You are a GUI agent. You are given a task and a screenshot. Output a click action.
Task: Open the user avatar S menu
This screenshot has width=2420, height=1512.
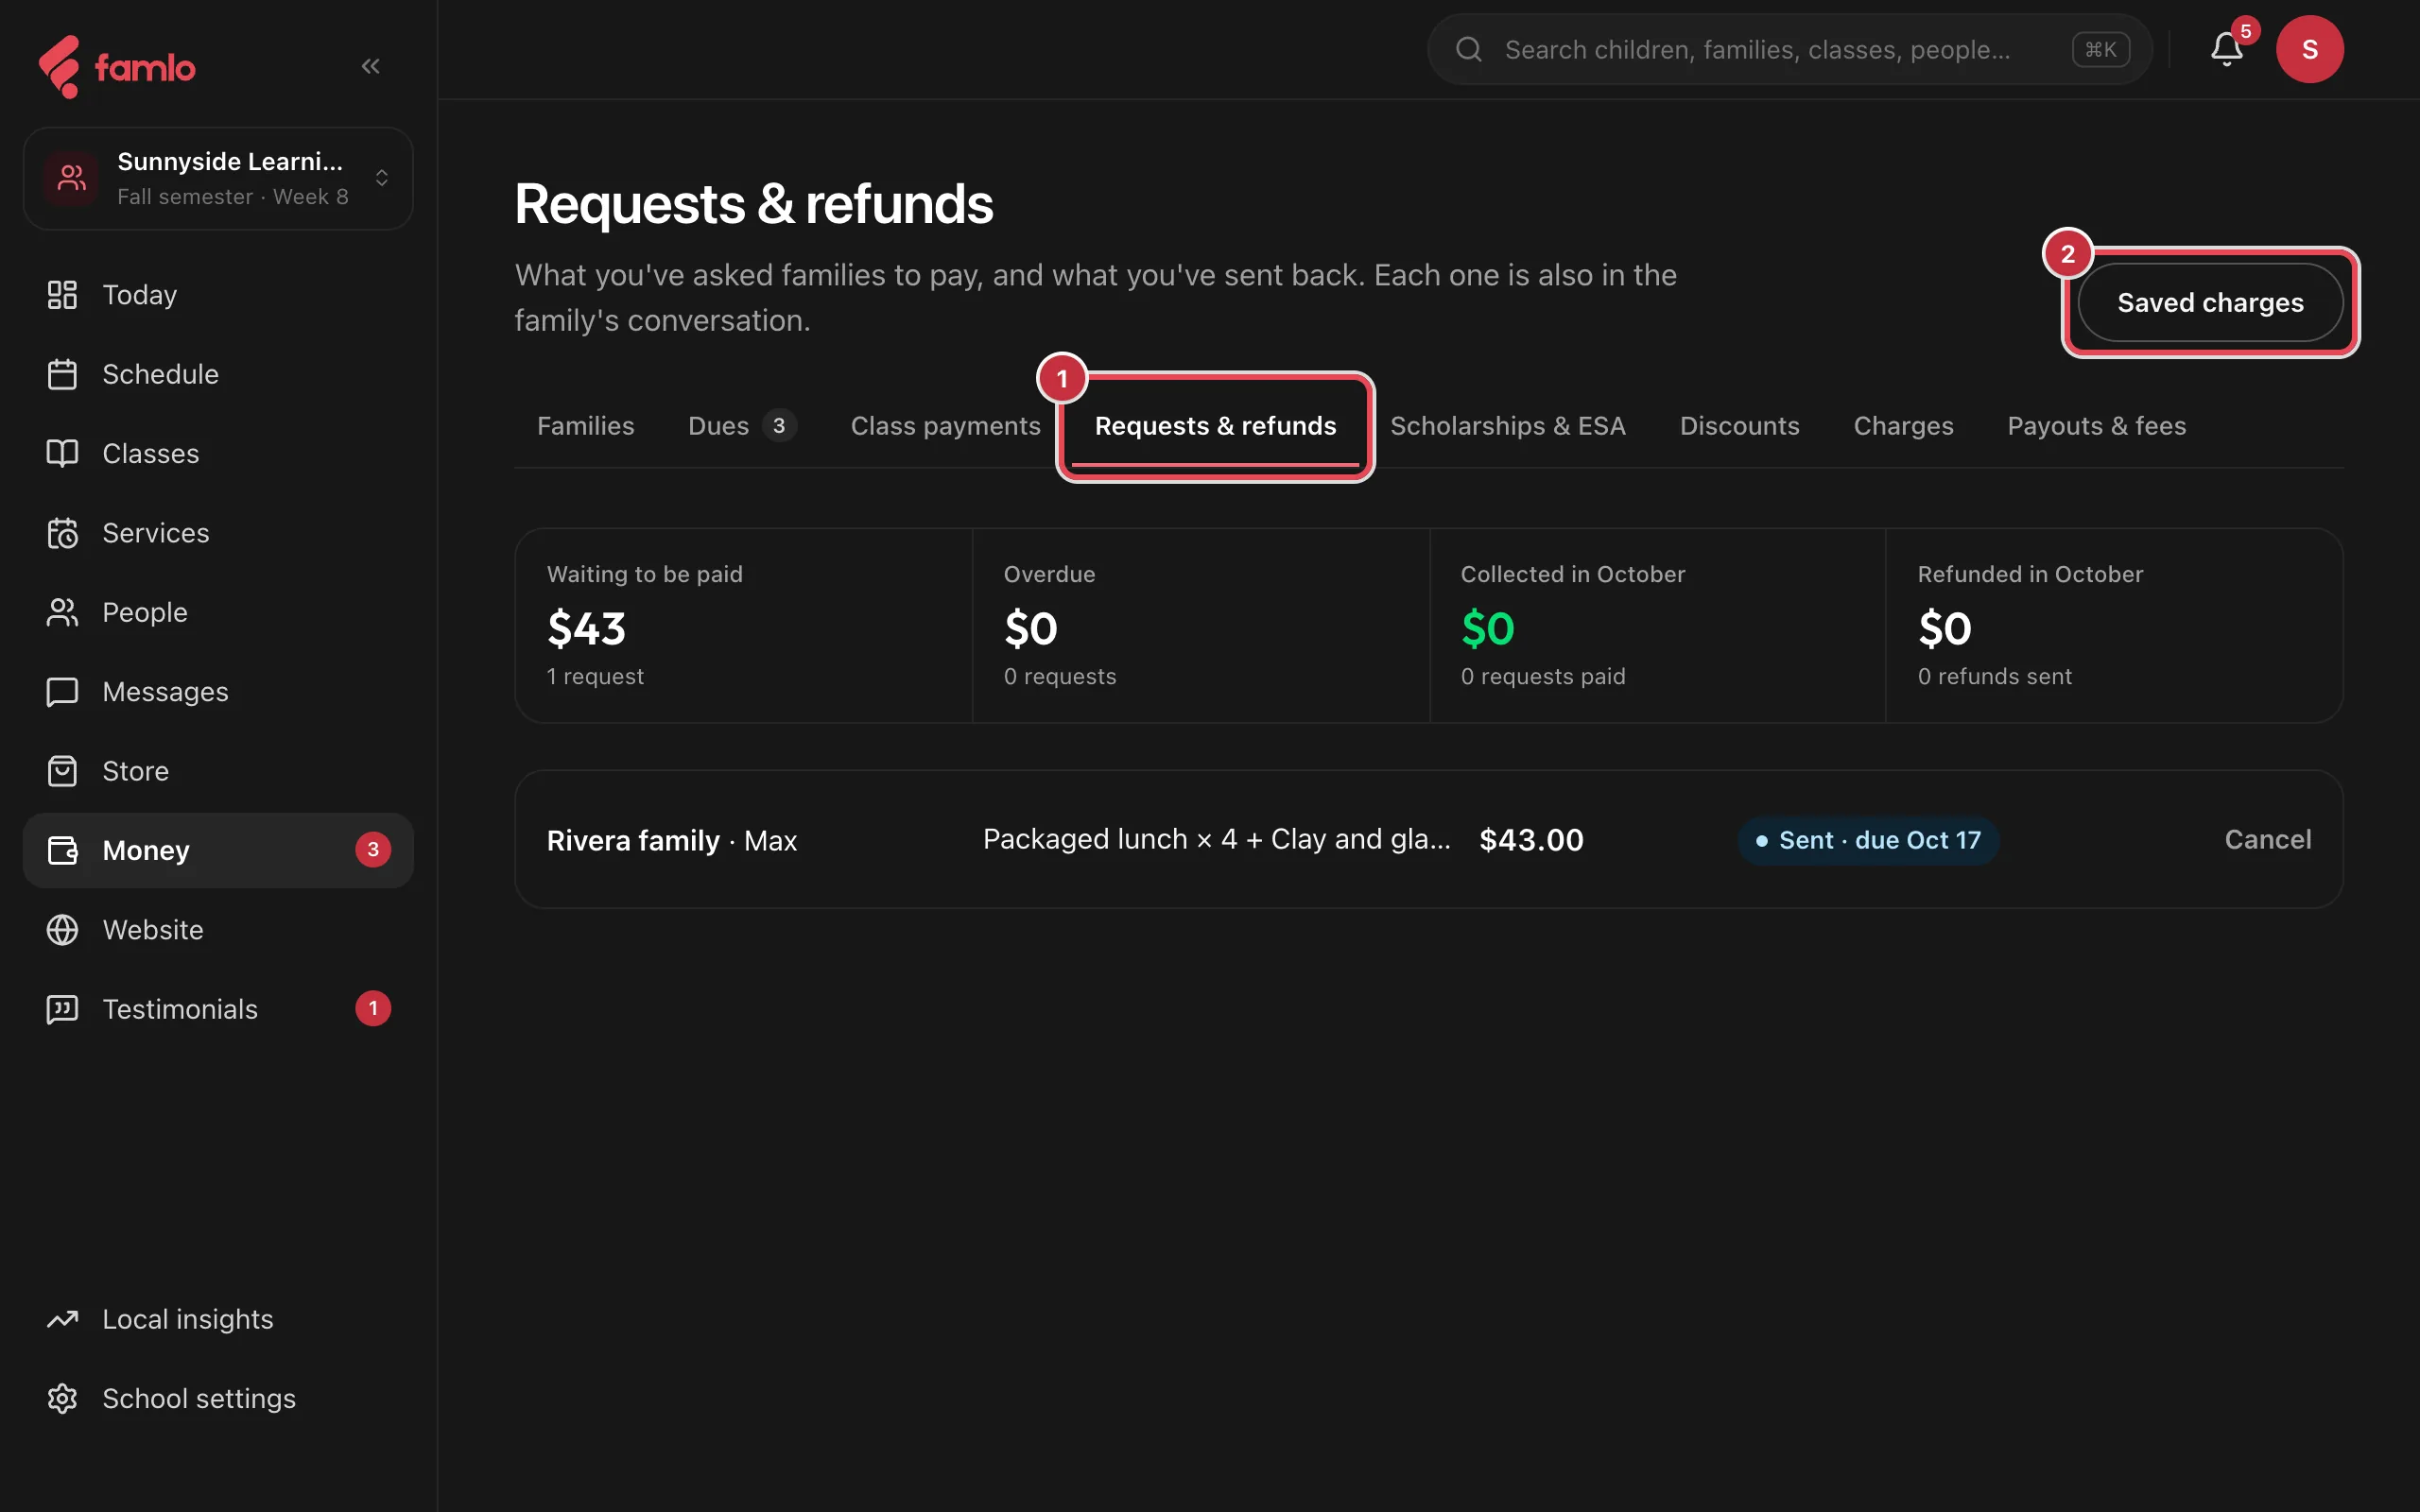pyautogui.click(x=2309, y=50)
